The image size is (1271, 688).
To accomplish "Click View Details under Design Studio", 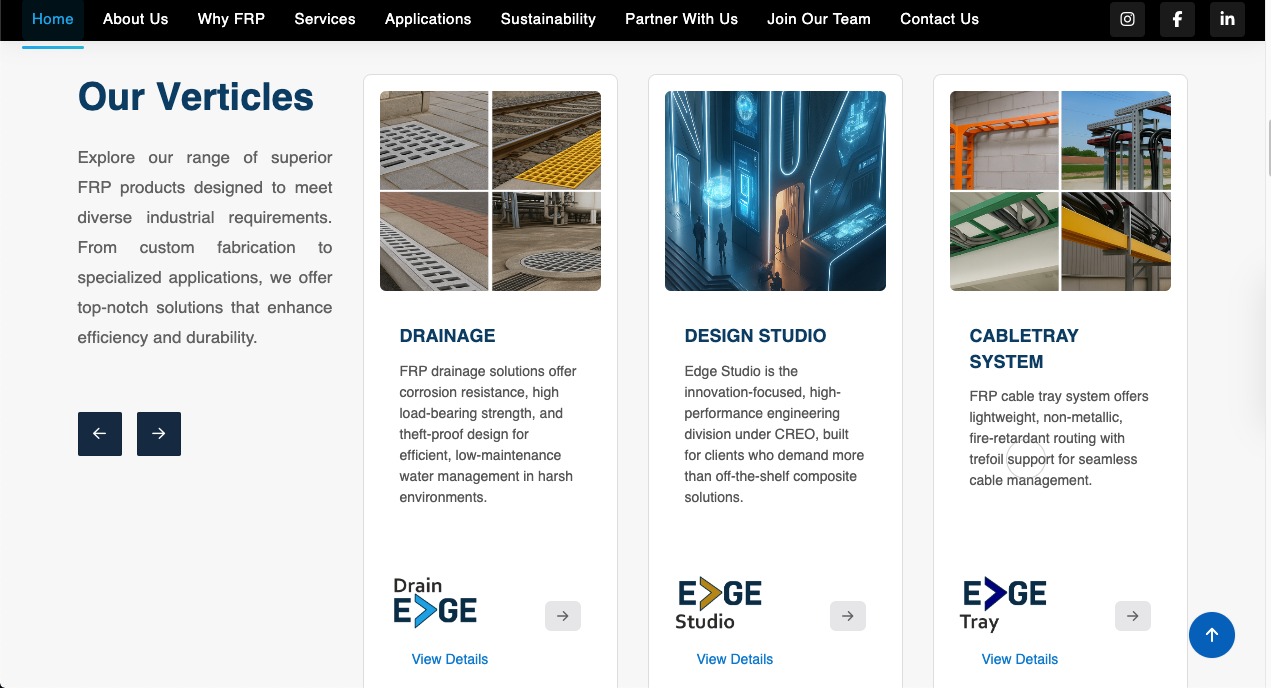I will click(x=735, y=659).
